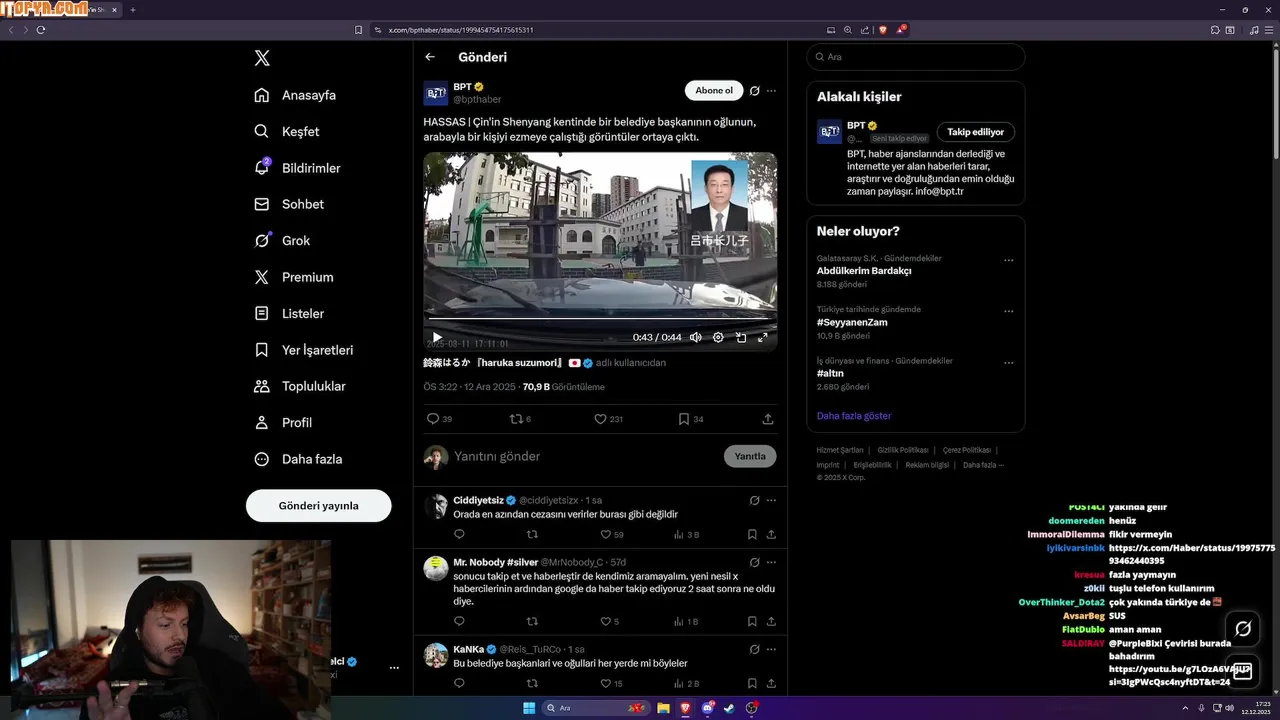Image resolution: width=1280 pixels, height=720 pixels.
Task: Like the post with 231 likes
Action: [608, 419]
